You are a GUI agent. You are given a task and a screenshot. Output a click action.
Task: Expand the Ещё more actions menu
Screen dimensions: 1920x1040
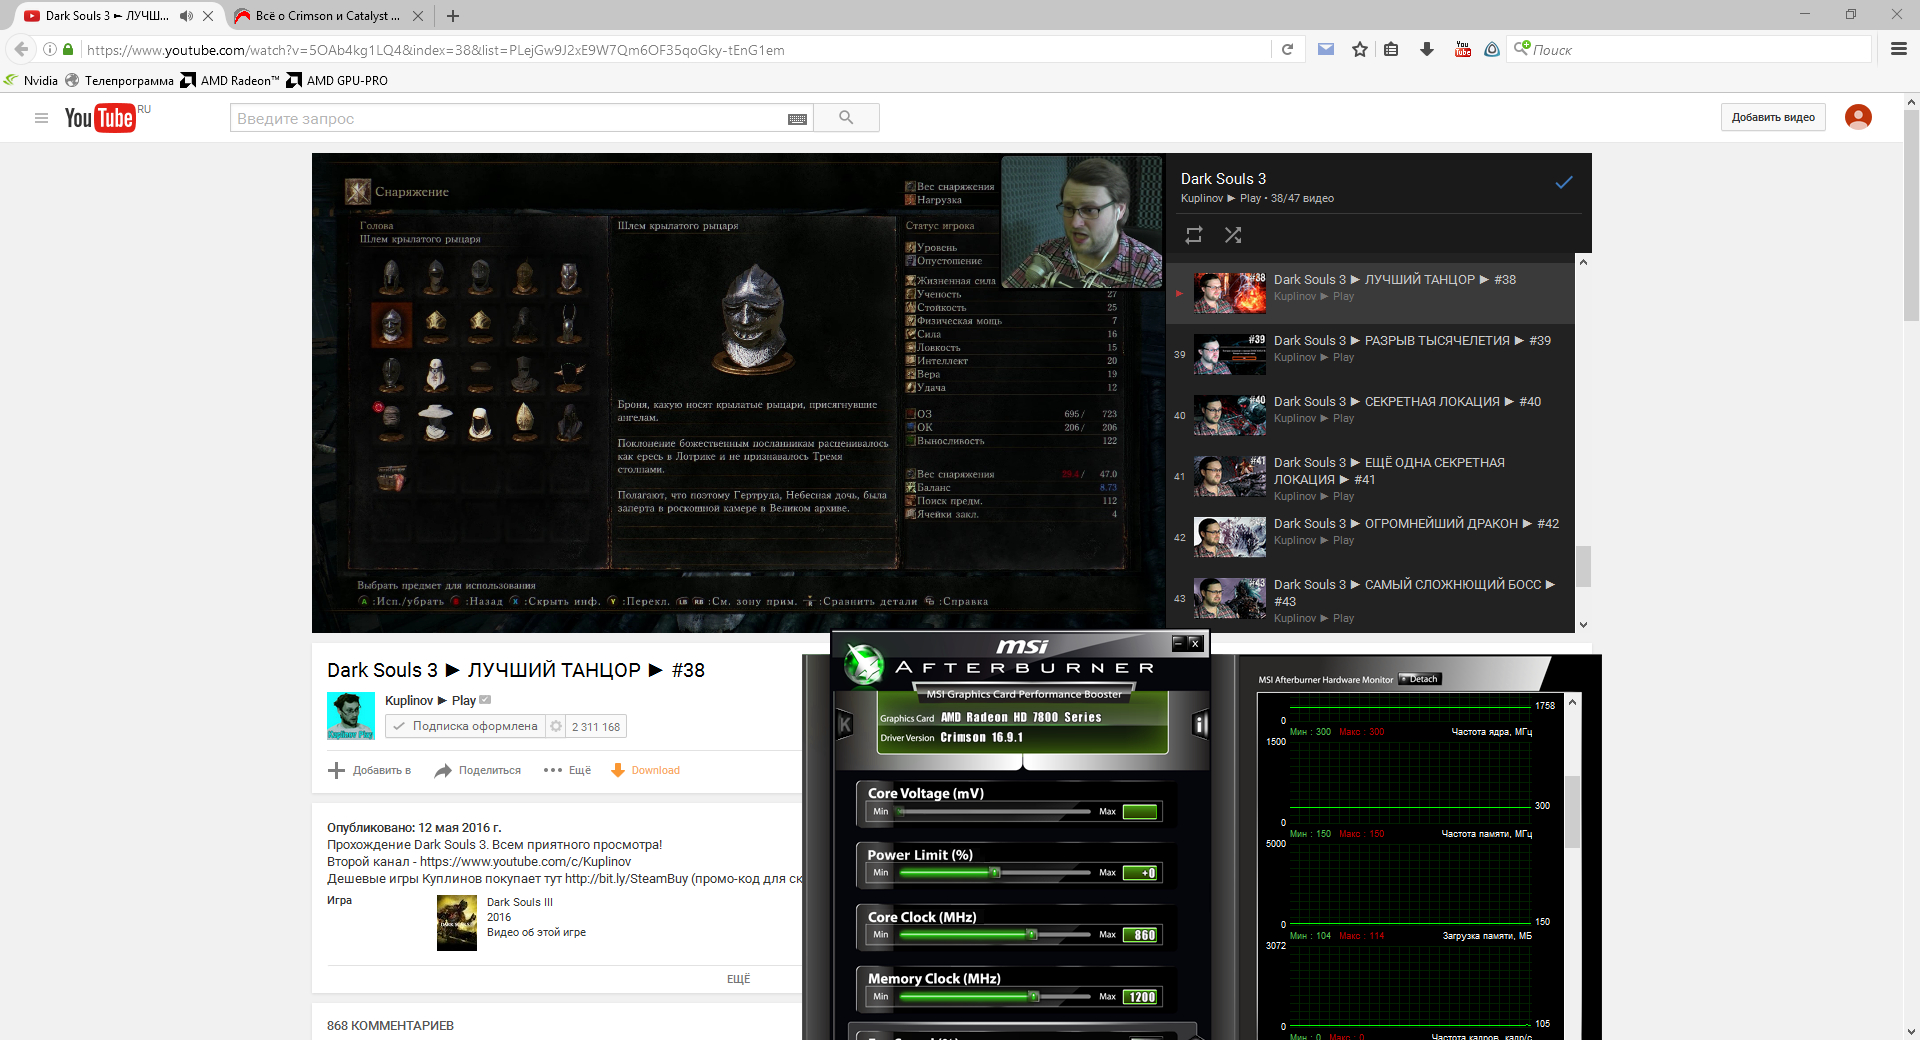coord(567,770)
